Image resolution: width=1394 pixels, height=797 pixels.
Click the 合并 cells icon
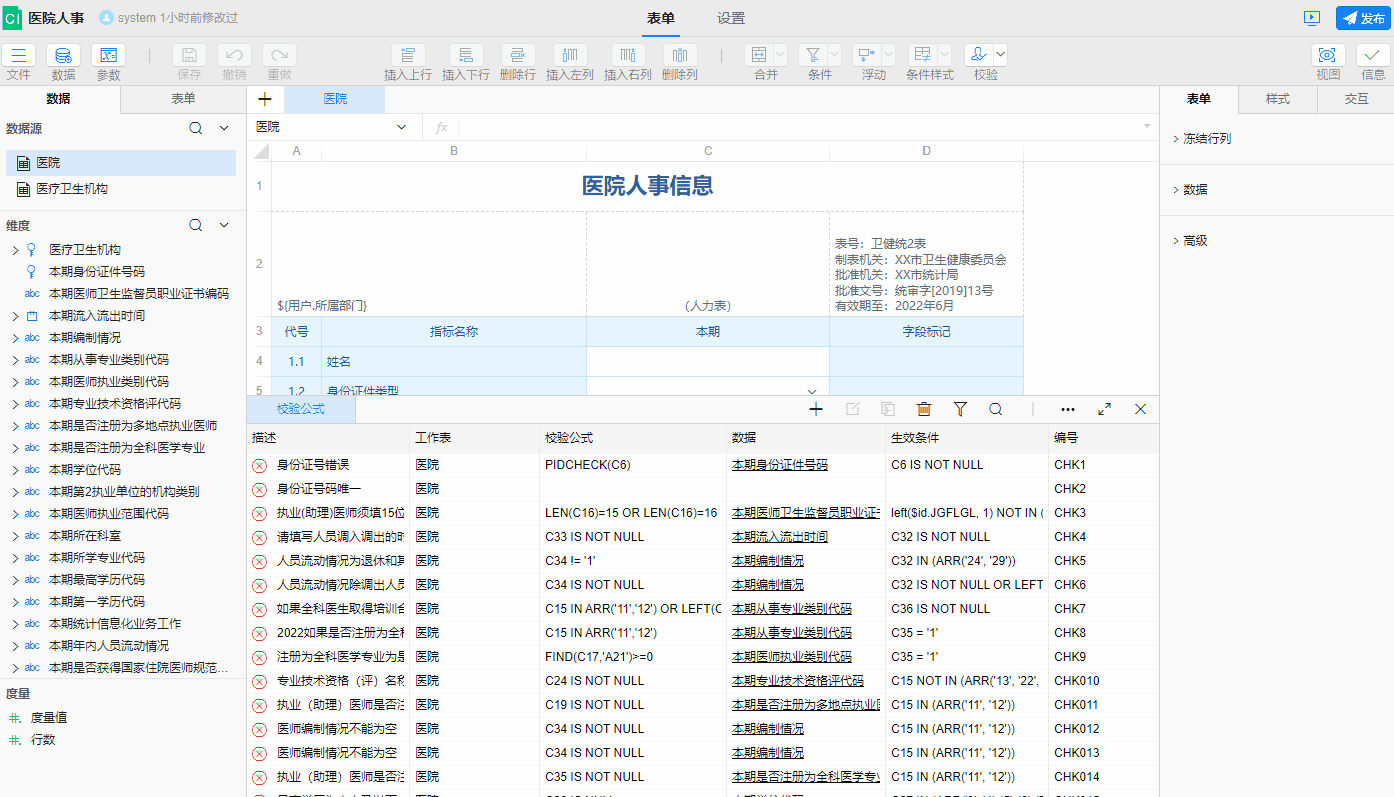click(x=759, y=56)
